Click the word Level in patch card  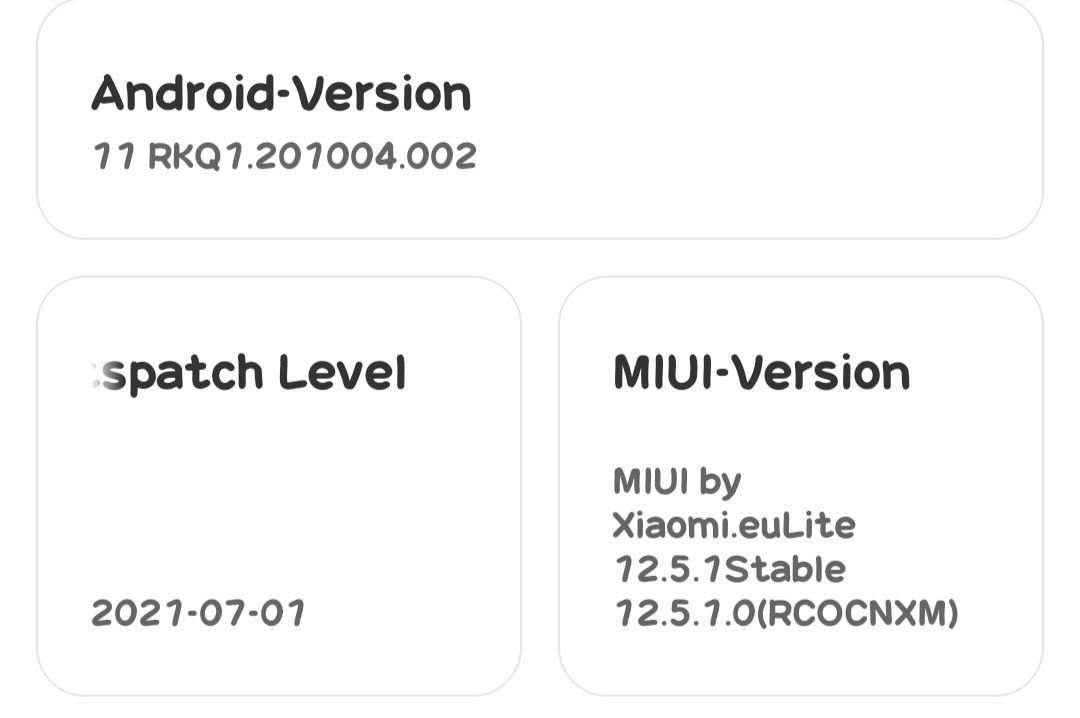point(342,373)
